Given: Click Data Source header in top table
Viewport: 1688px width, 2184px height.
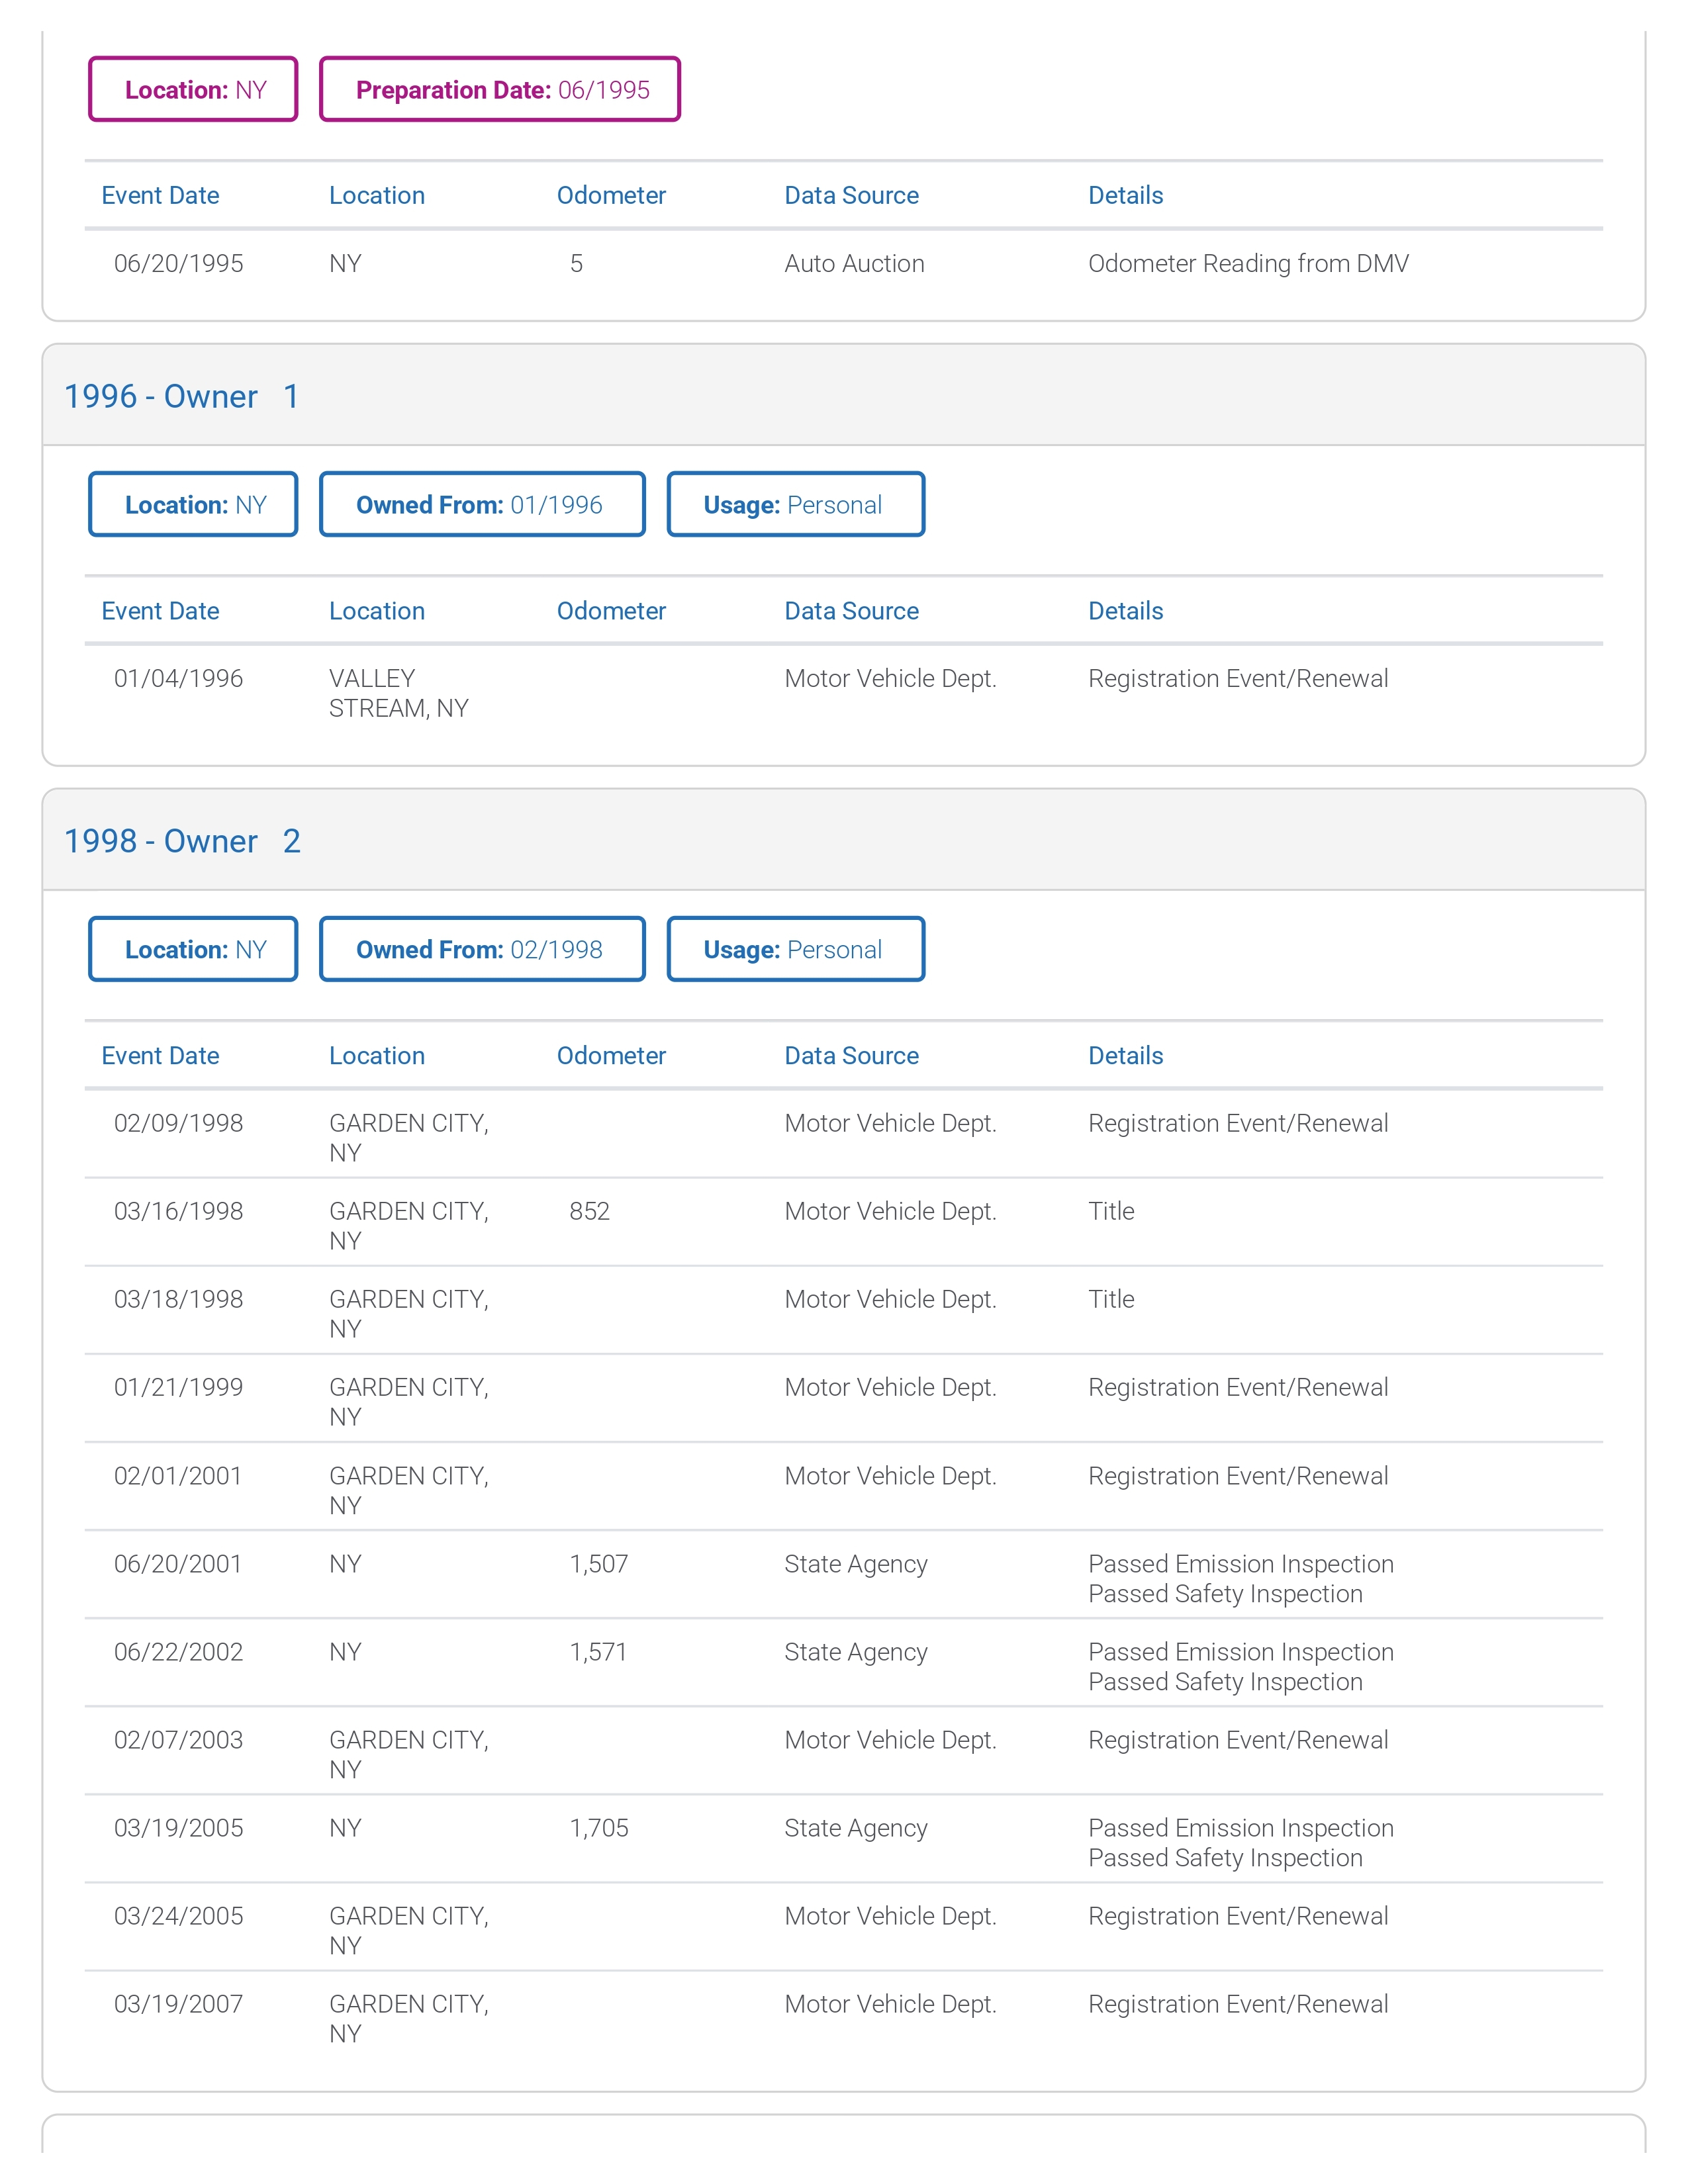Looking at the screenshot, I should [851, 195].
